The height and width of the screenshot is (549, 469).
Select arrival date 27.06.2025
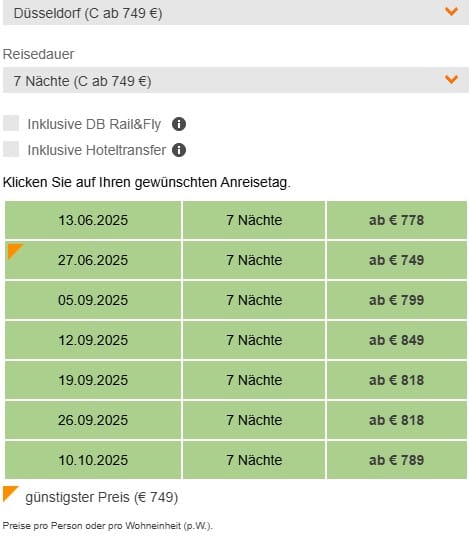click(x=93, y=260)
